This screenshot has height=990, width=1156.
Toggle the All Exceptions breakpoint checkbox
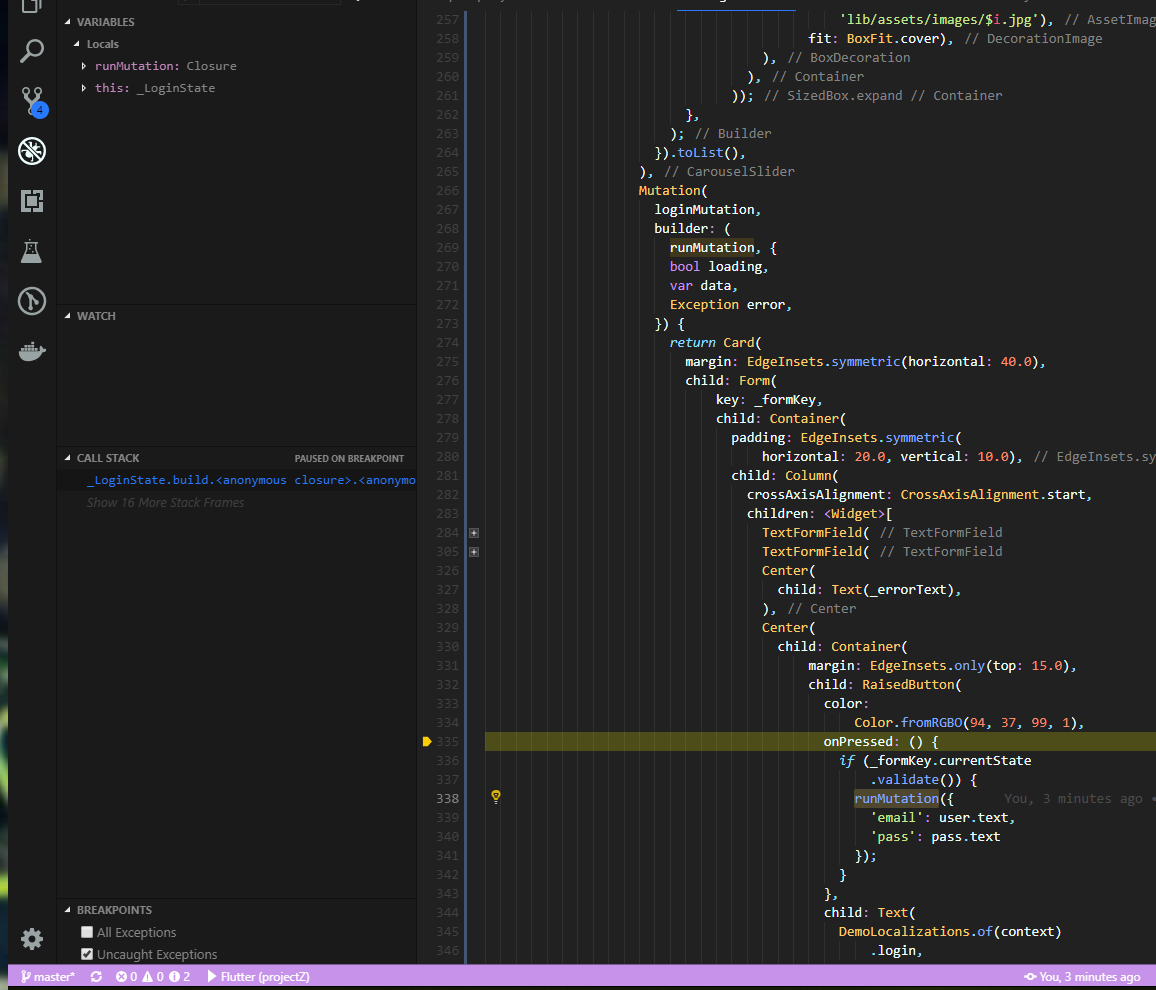[x=87, y=932]
